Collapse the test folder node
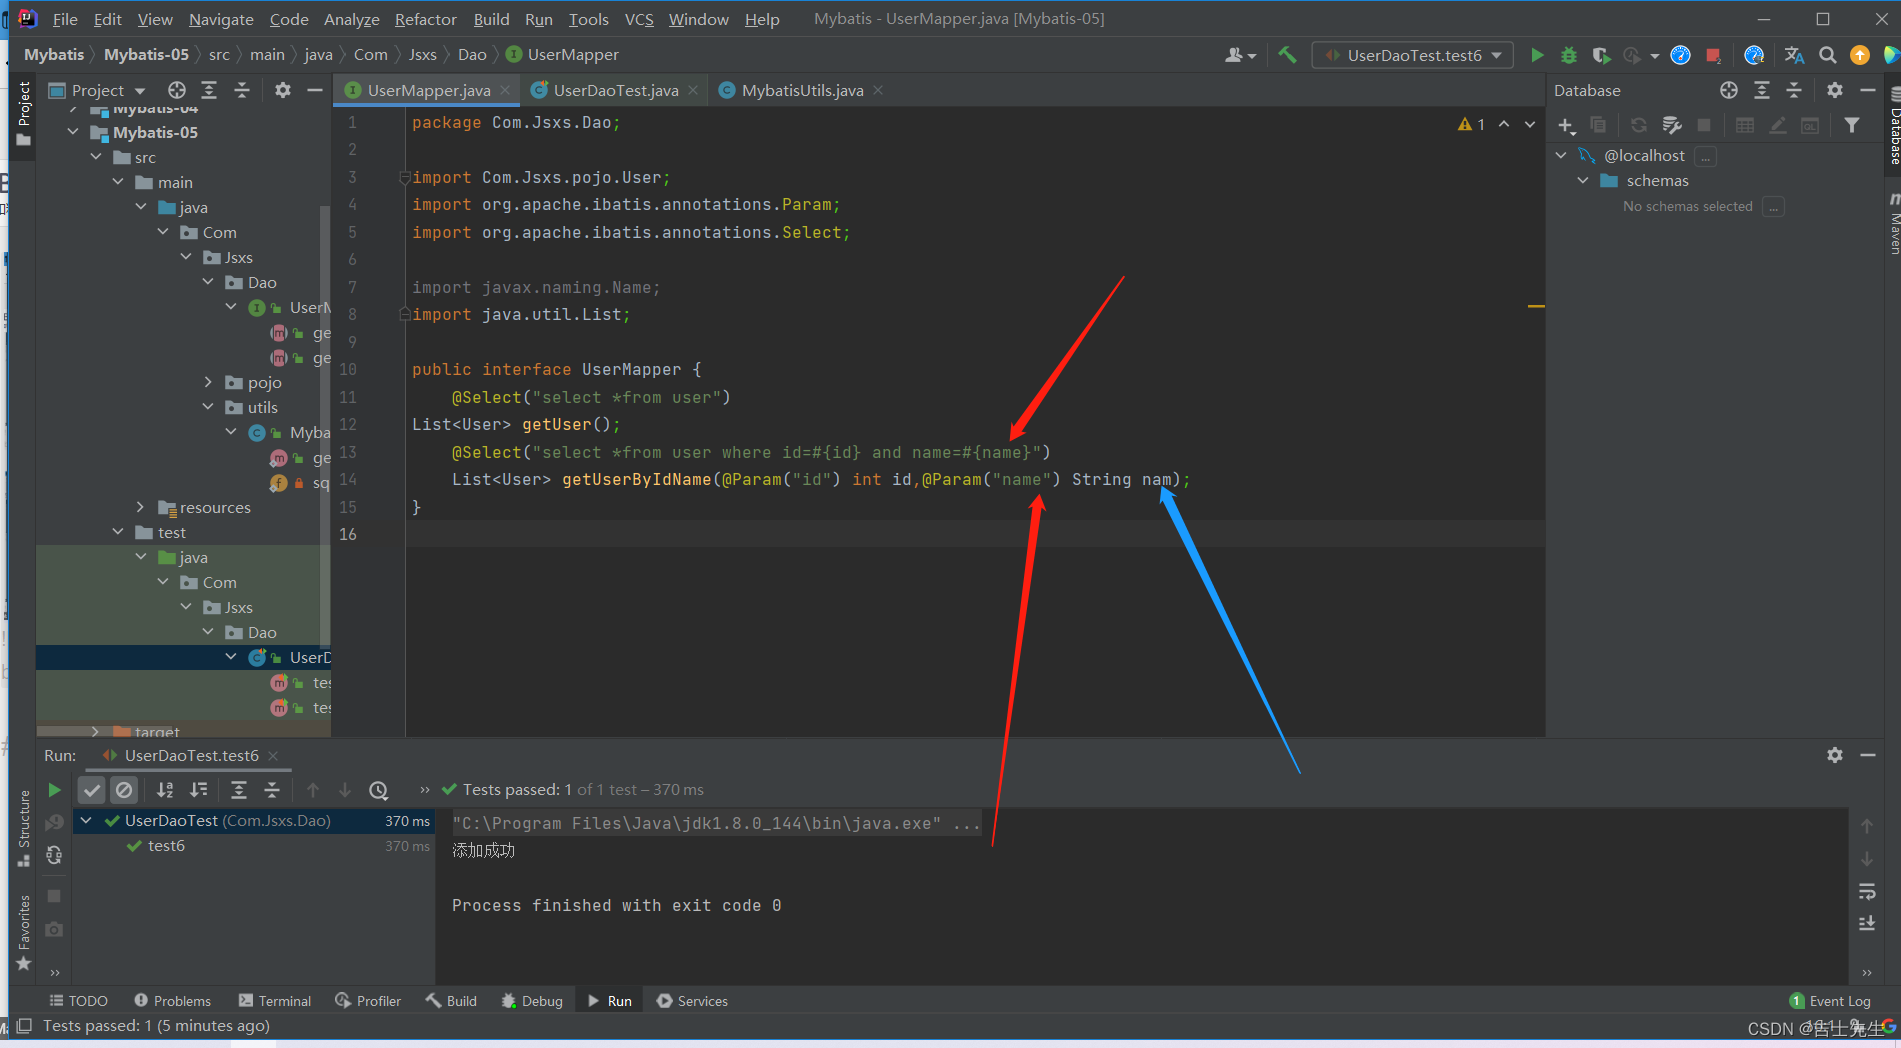This screenshot has width=1901, height=1048. (119, 532)
